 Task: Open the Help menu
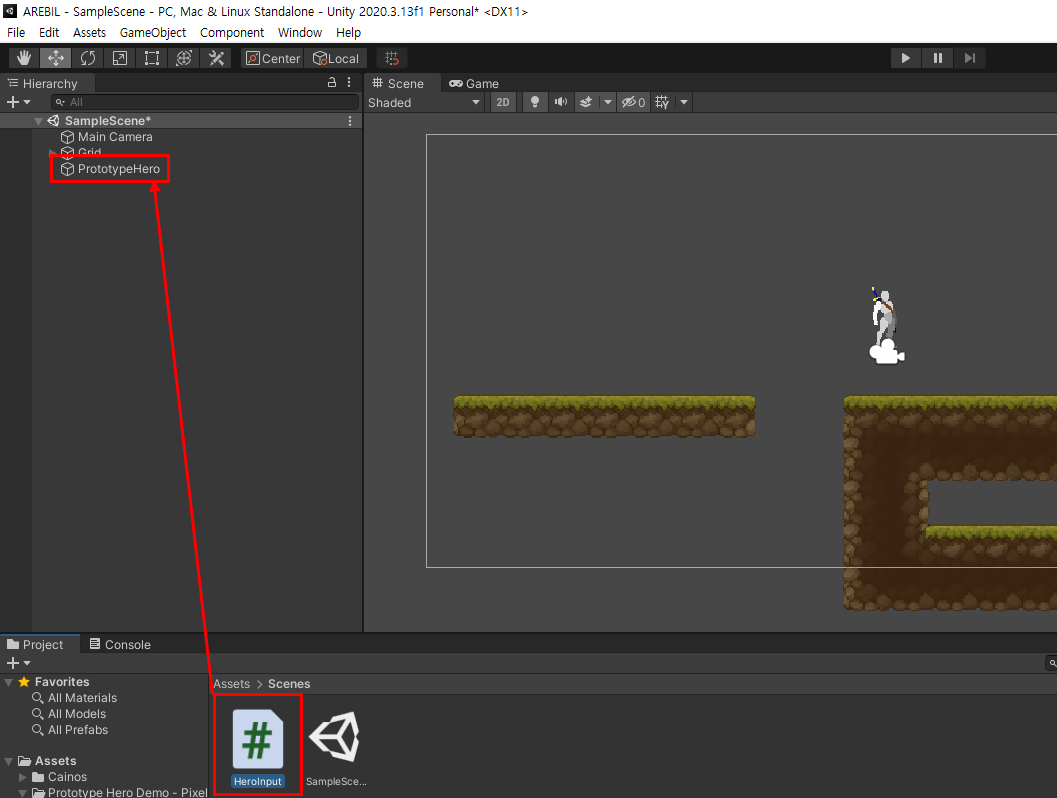pos(348,32)
